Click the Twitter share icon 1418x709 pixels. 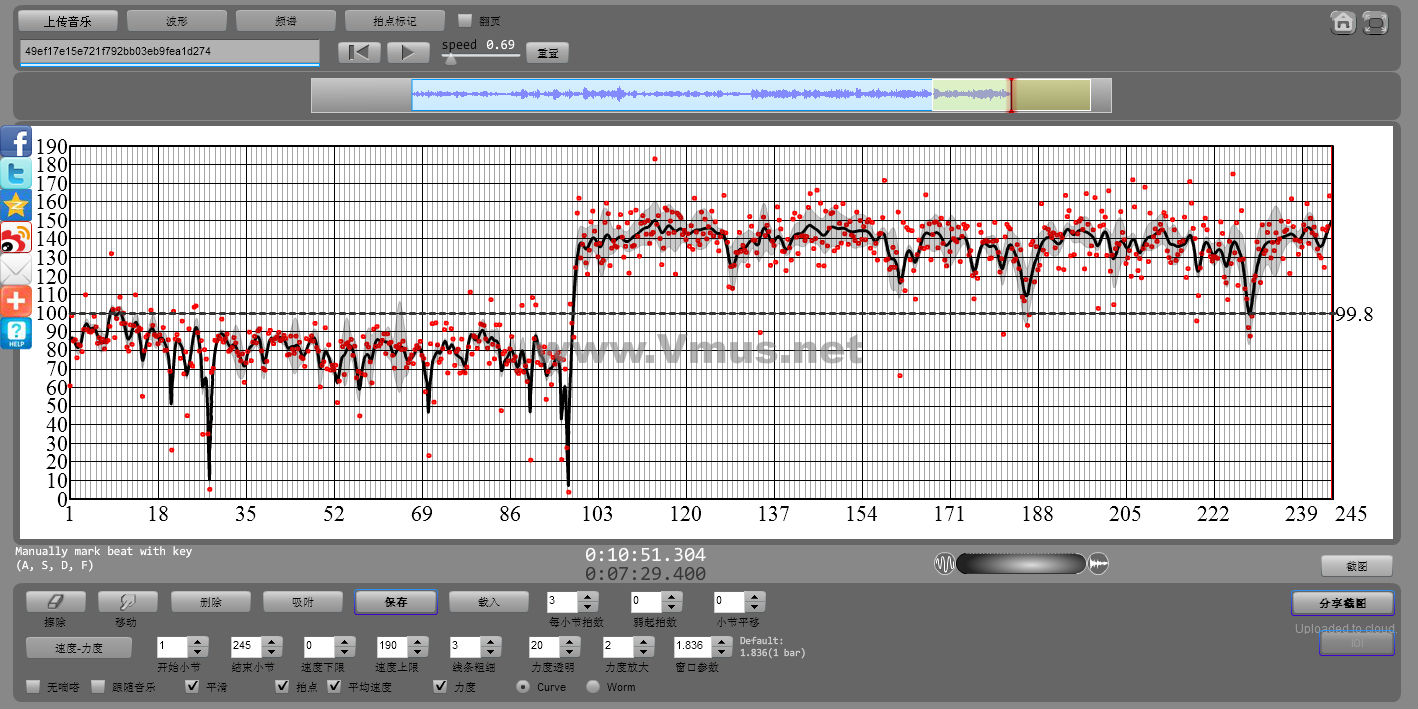[x=16, y=174]
